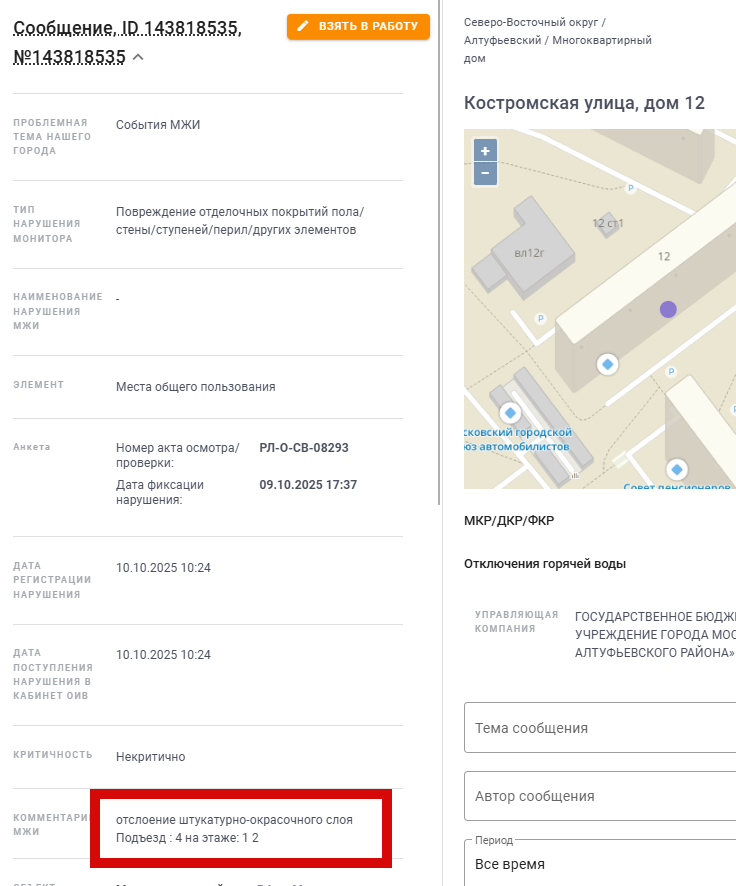Click the parking icon at top of map
The height and width of the screenshot is (886, 736).
pyautogui.click(x=631, y=188)
